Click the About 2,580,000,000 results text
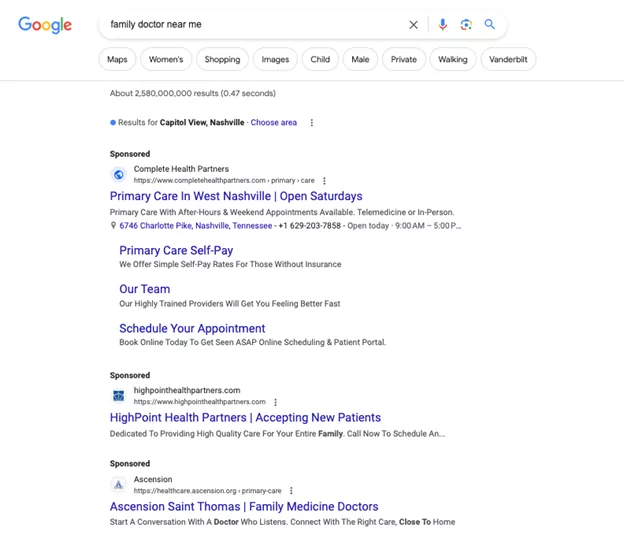Viewport: 624px width, 546px height. pyautogui.click(x=193, y=93)
